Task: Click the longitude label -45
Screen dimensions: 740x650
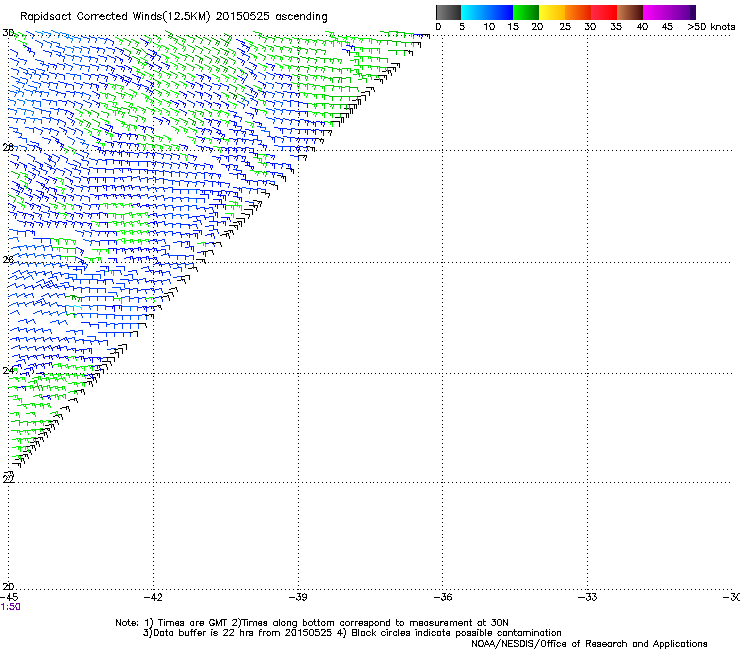Action: pos(9,597)
